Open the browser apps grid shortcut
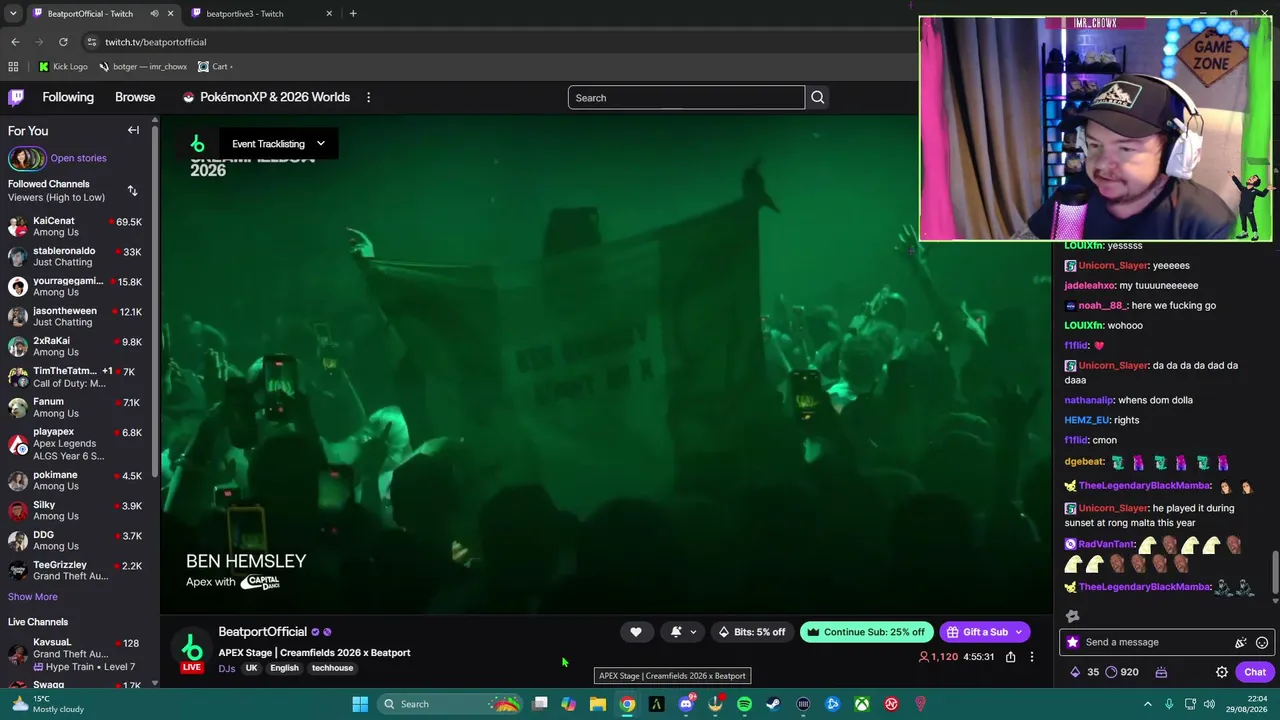The height and width of the screenshot is (720, 1280). coord(13,67)
